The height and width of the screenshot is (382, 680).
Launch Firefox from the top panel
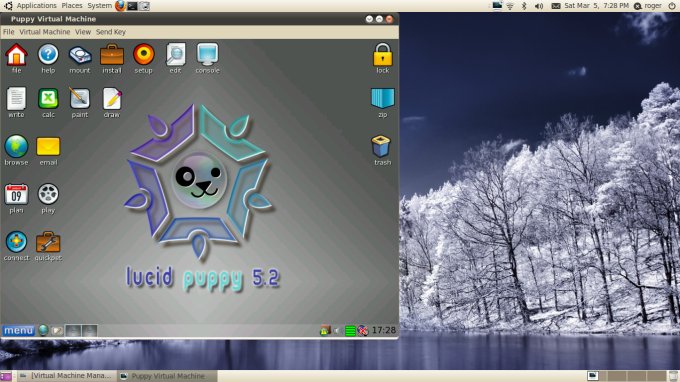[x=120, y=6]
